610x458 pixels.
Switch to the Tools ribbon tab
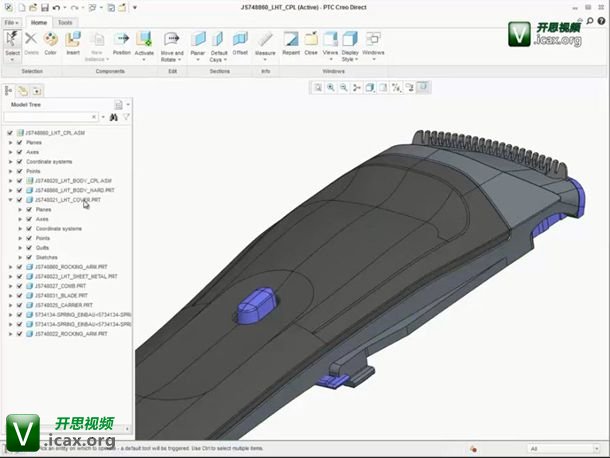click(65, 21)
